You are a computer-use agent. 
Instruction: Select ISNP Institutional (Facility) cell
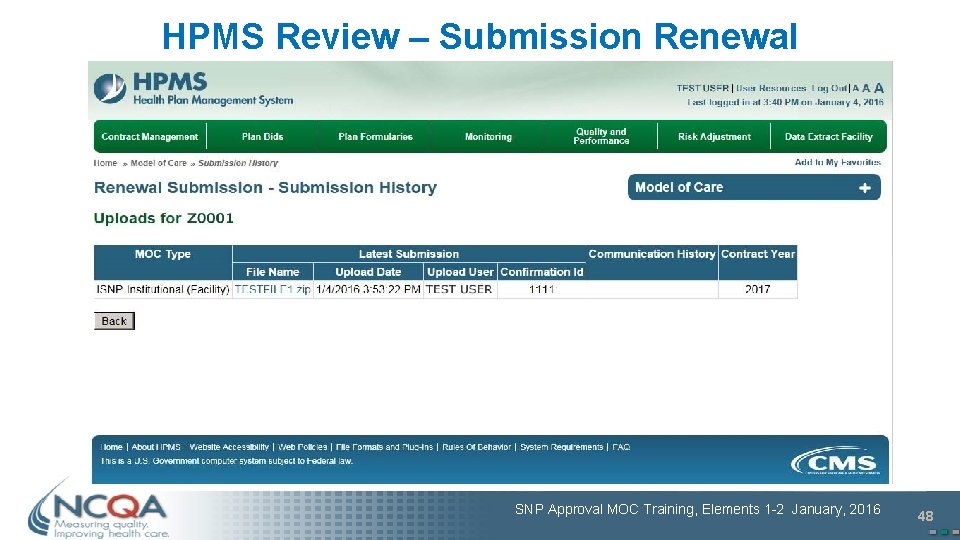point(163,289)
